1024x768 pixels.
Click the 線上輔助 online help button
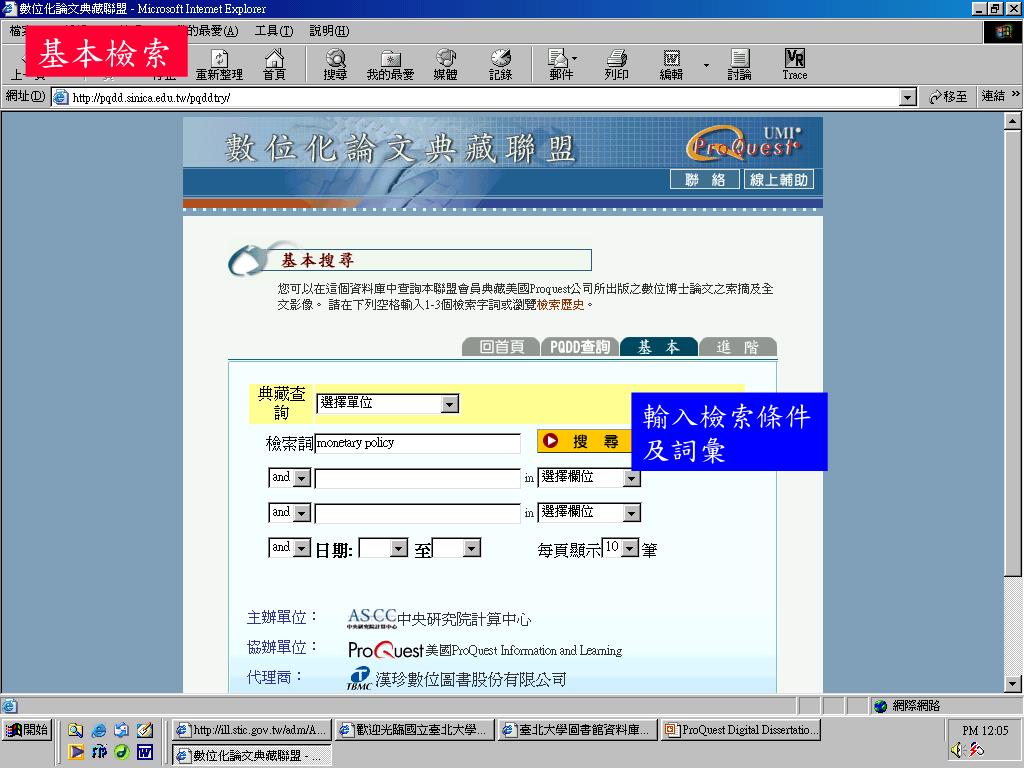[779, 180]
